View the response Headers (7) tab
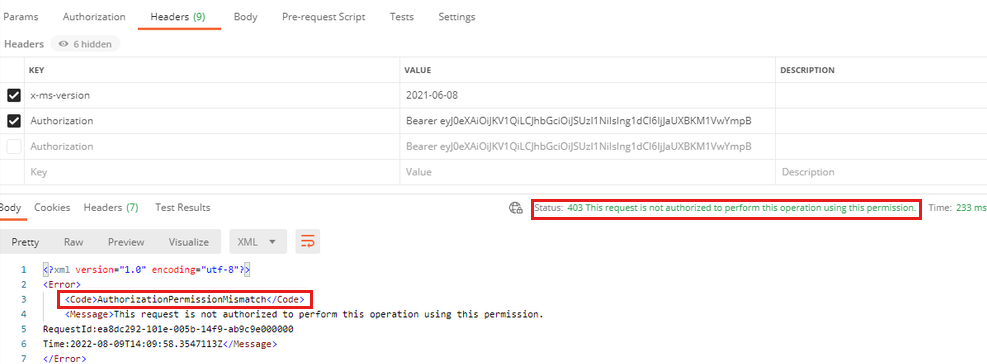This screenshot has height=364, width=987. tap(111, 207)
